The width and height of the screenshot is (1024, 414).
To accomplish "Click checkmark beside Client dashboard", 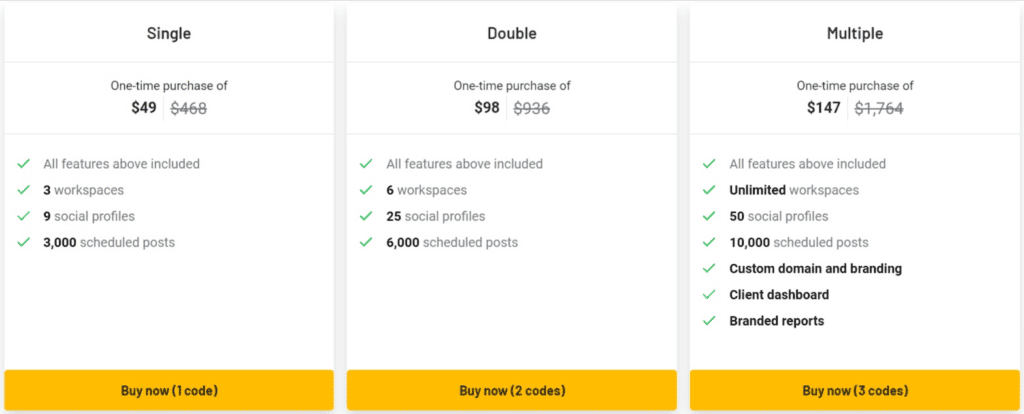I will [709, 295].
